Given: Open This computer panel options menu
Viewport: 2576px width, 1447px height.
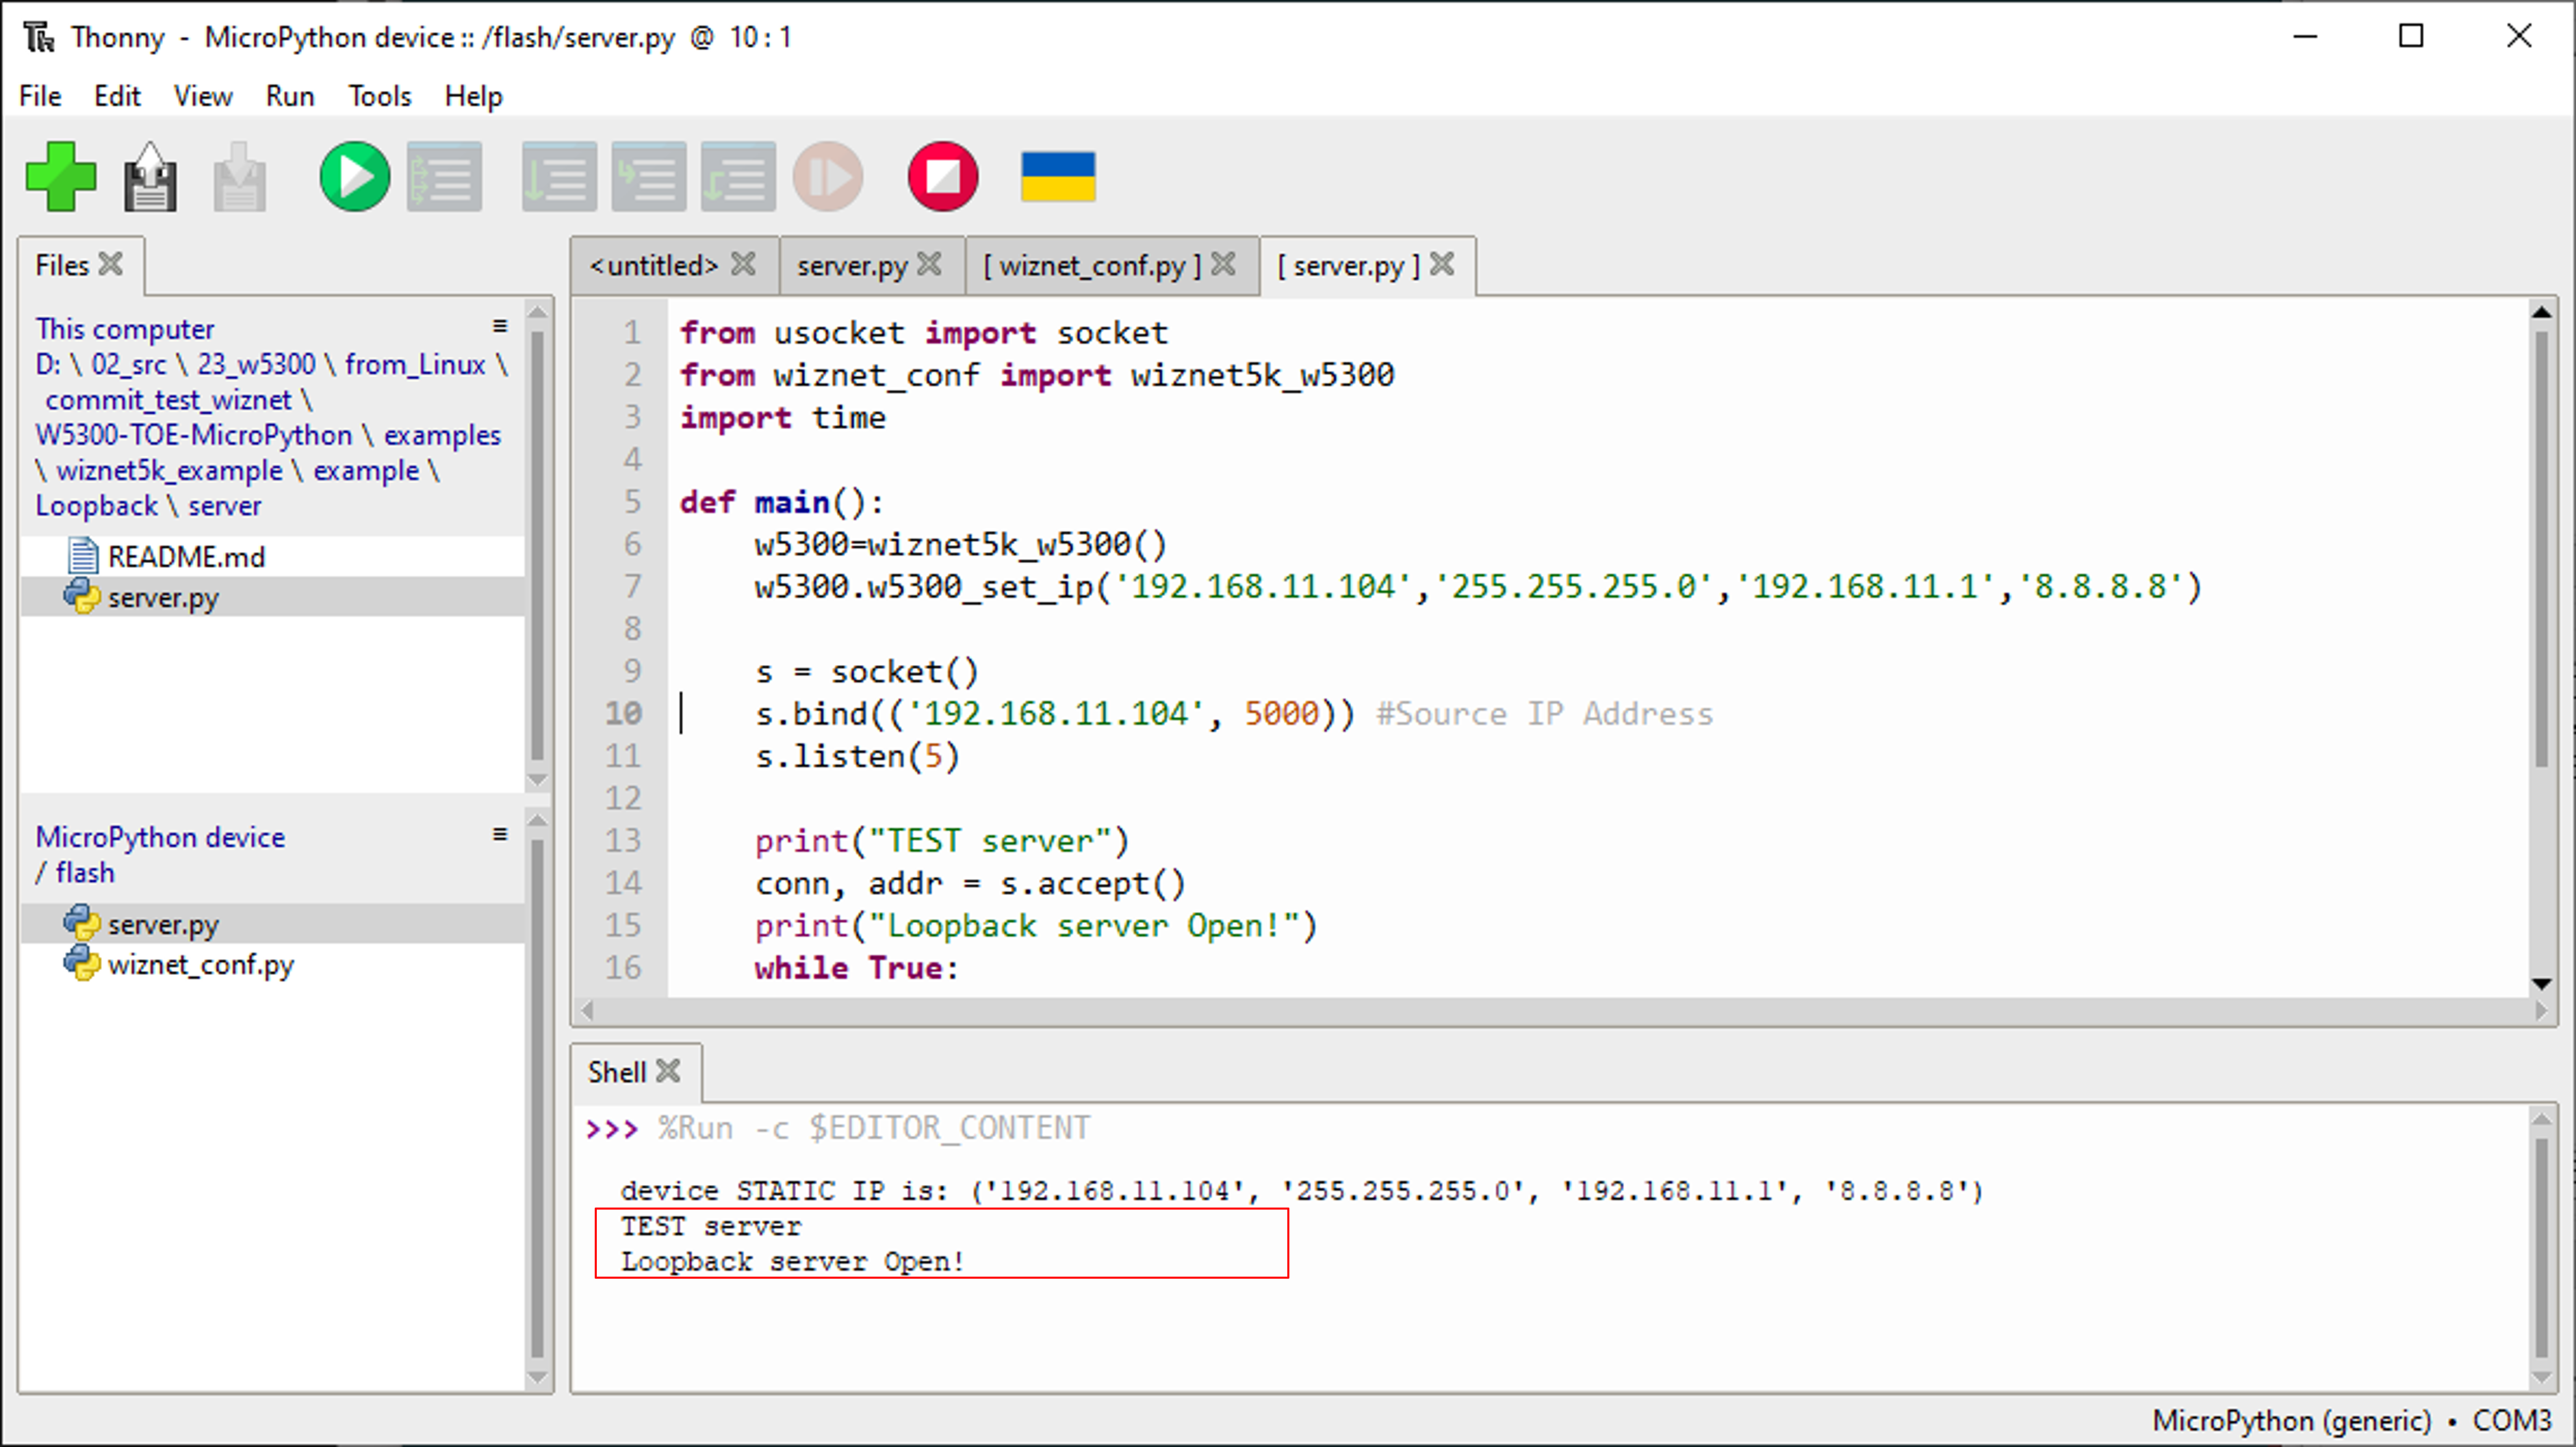Looking at the screenshot, I should coord(499,326).
